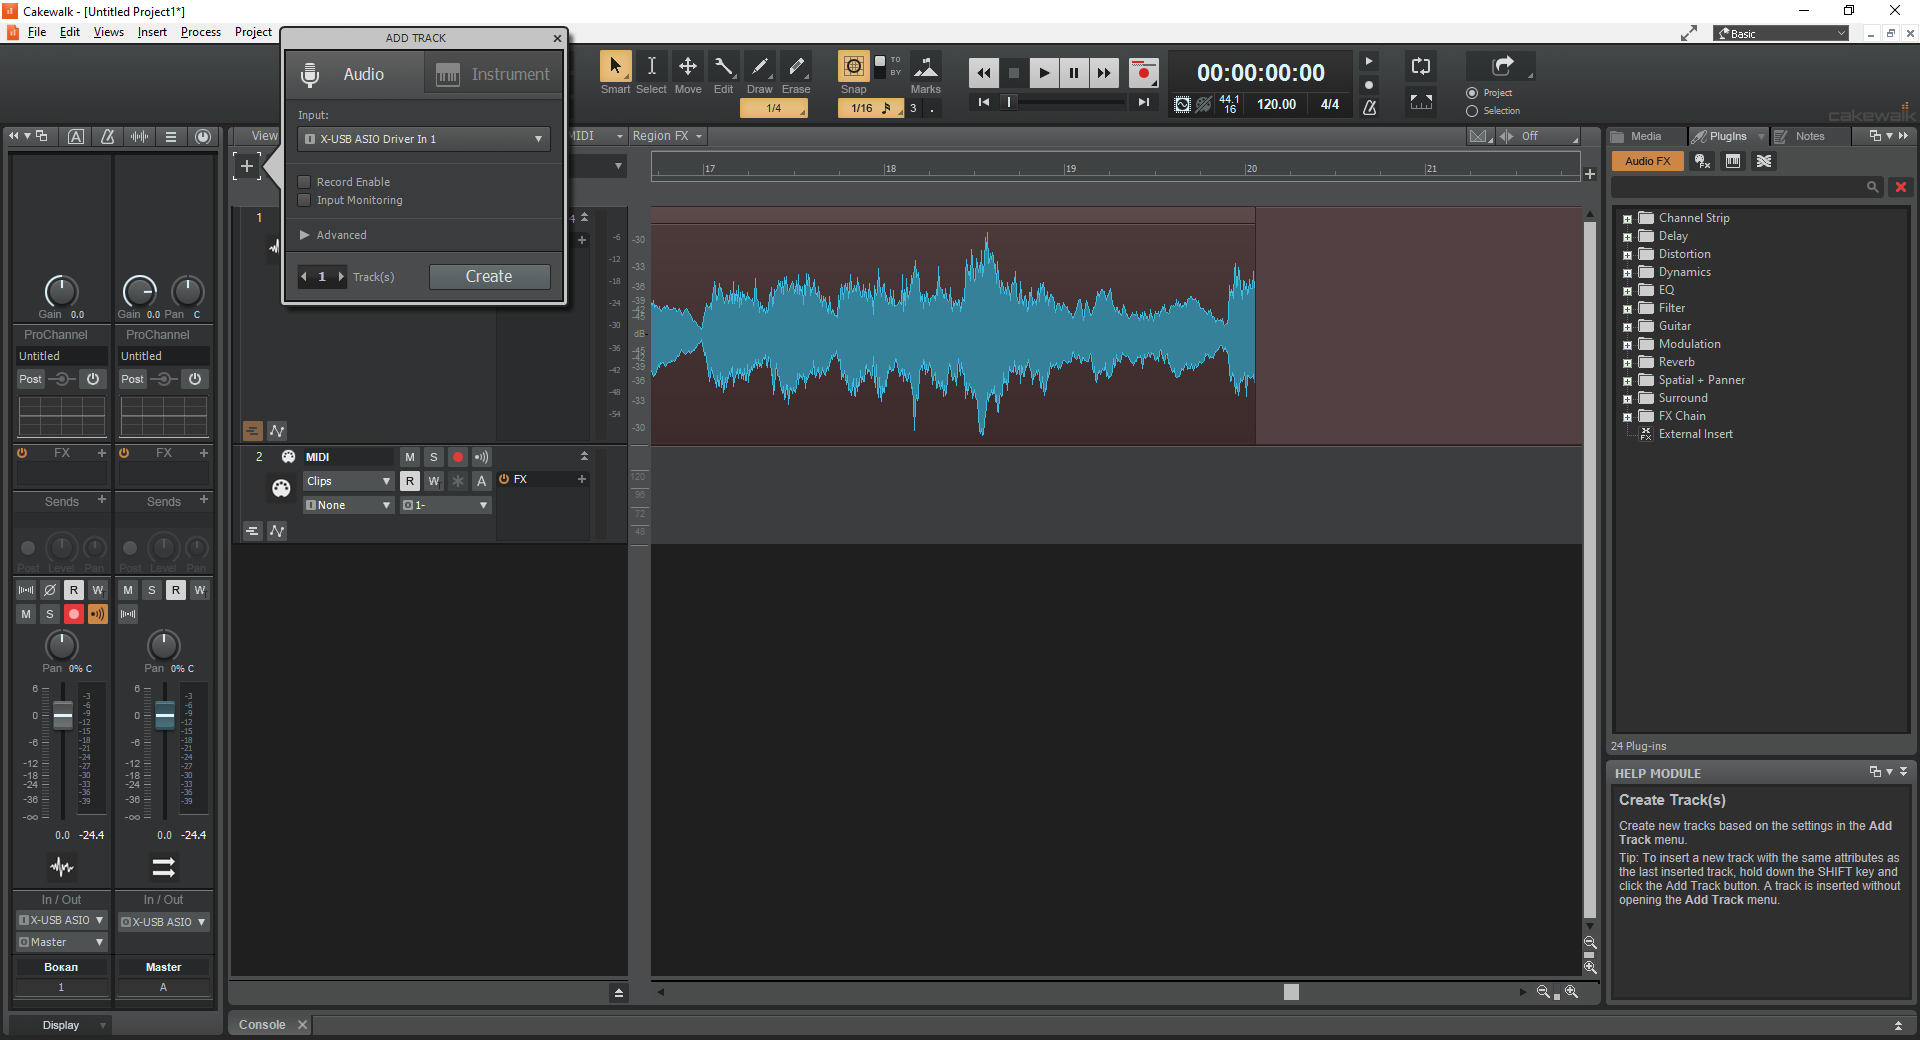The width and height of the screenshot is (1920, 1040).
Task: Select the Instrument track type
Action: coord(493,74)
